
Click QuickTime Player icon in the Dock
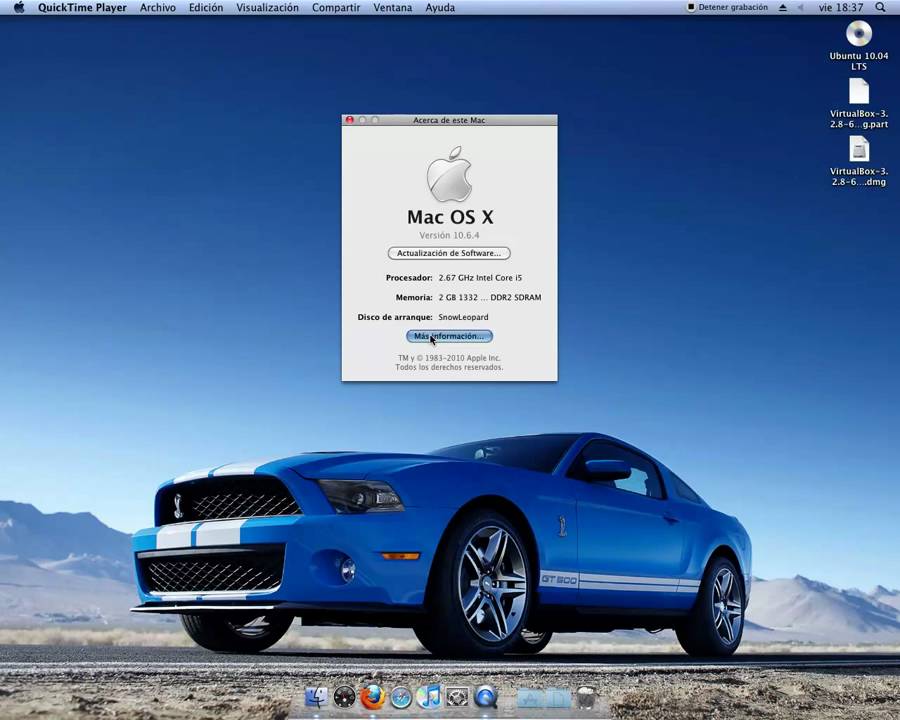pyautogui.click(x=486, y=698)
